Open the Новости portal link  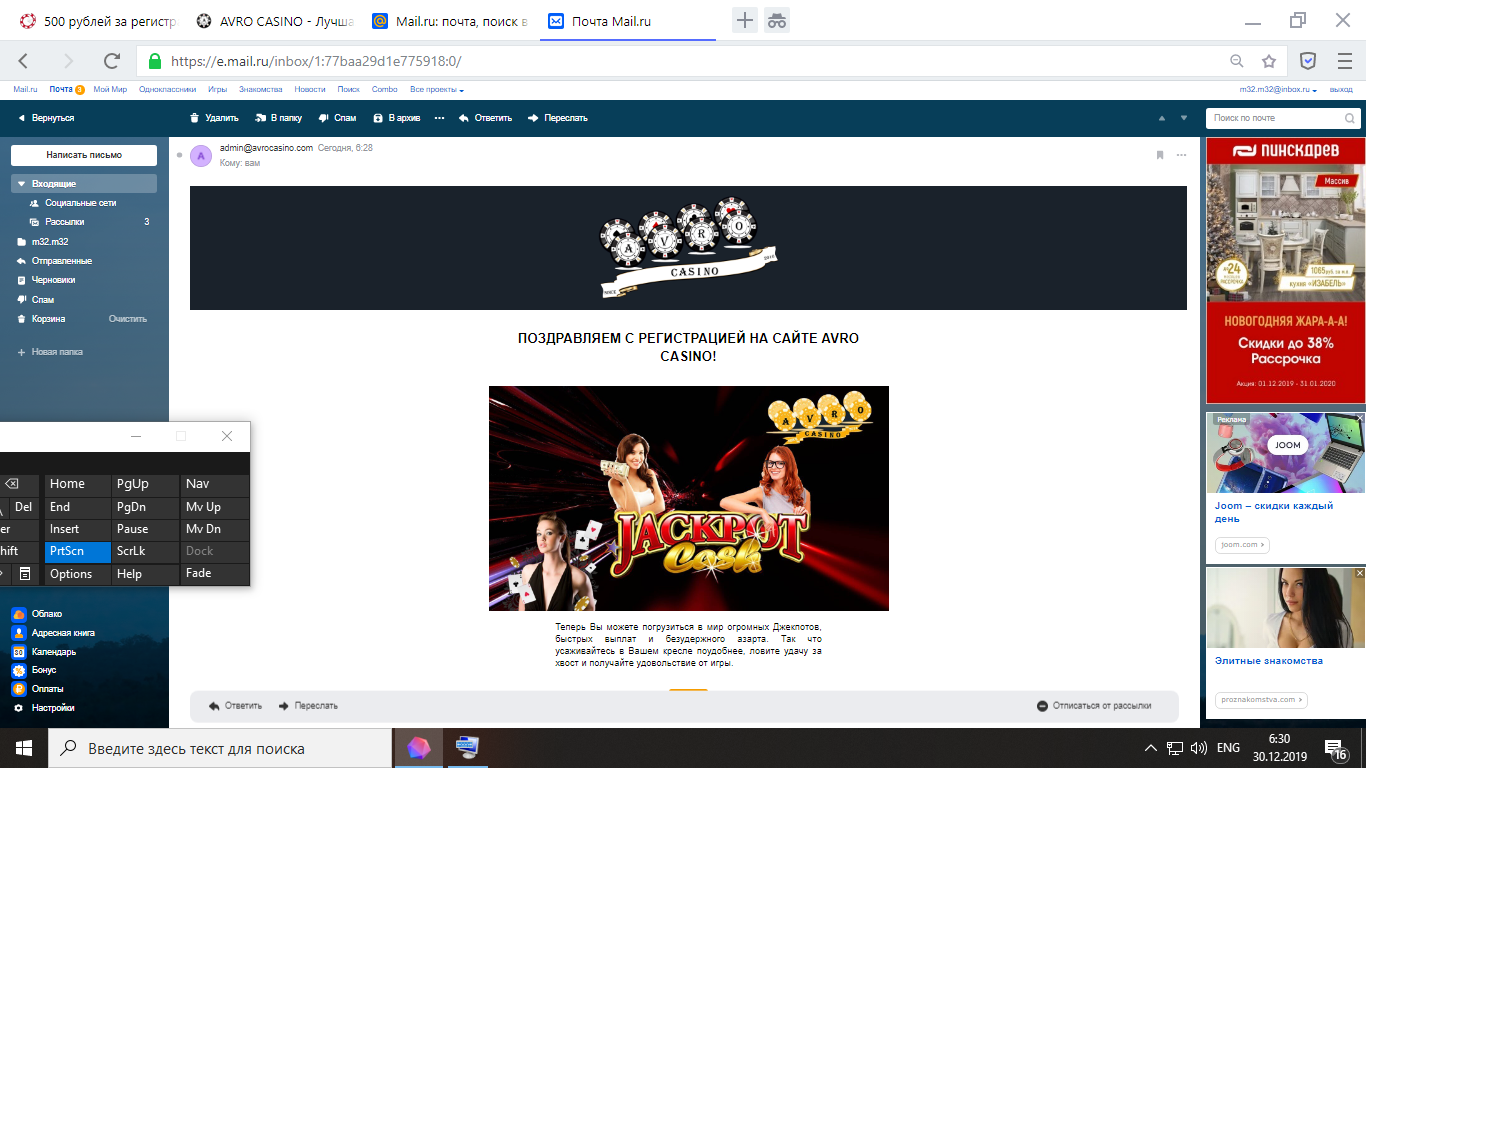click(310, 90)
